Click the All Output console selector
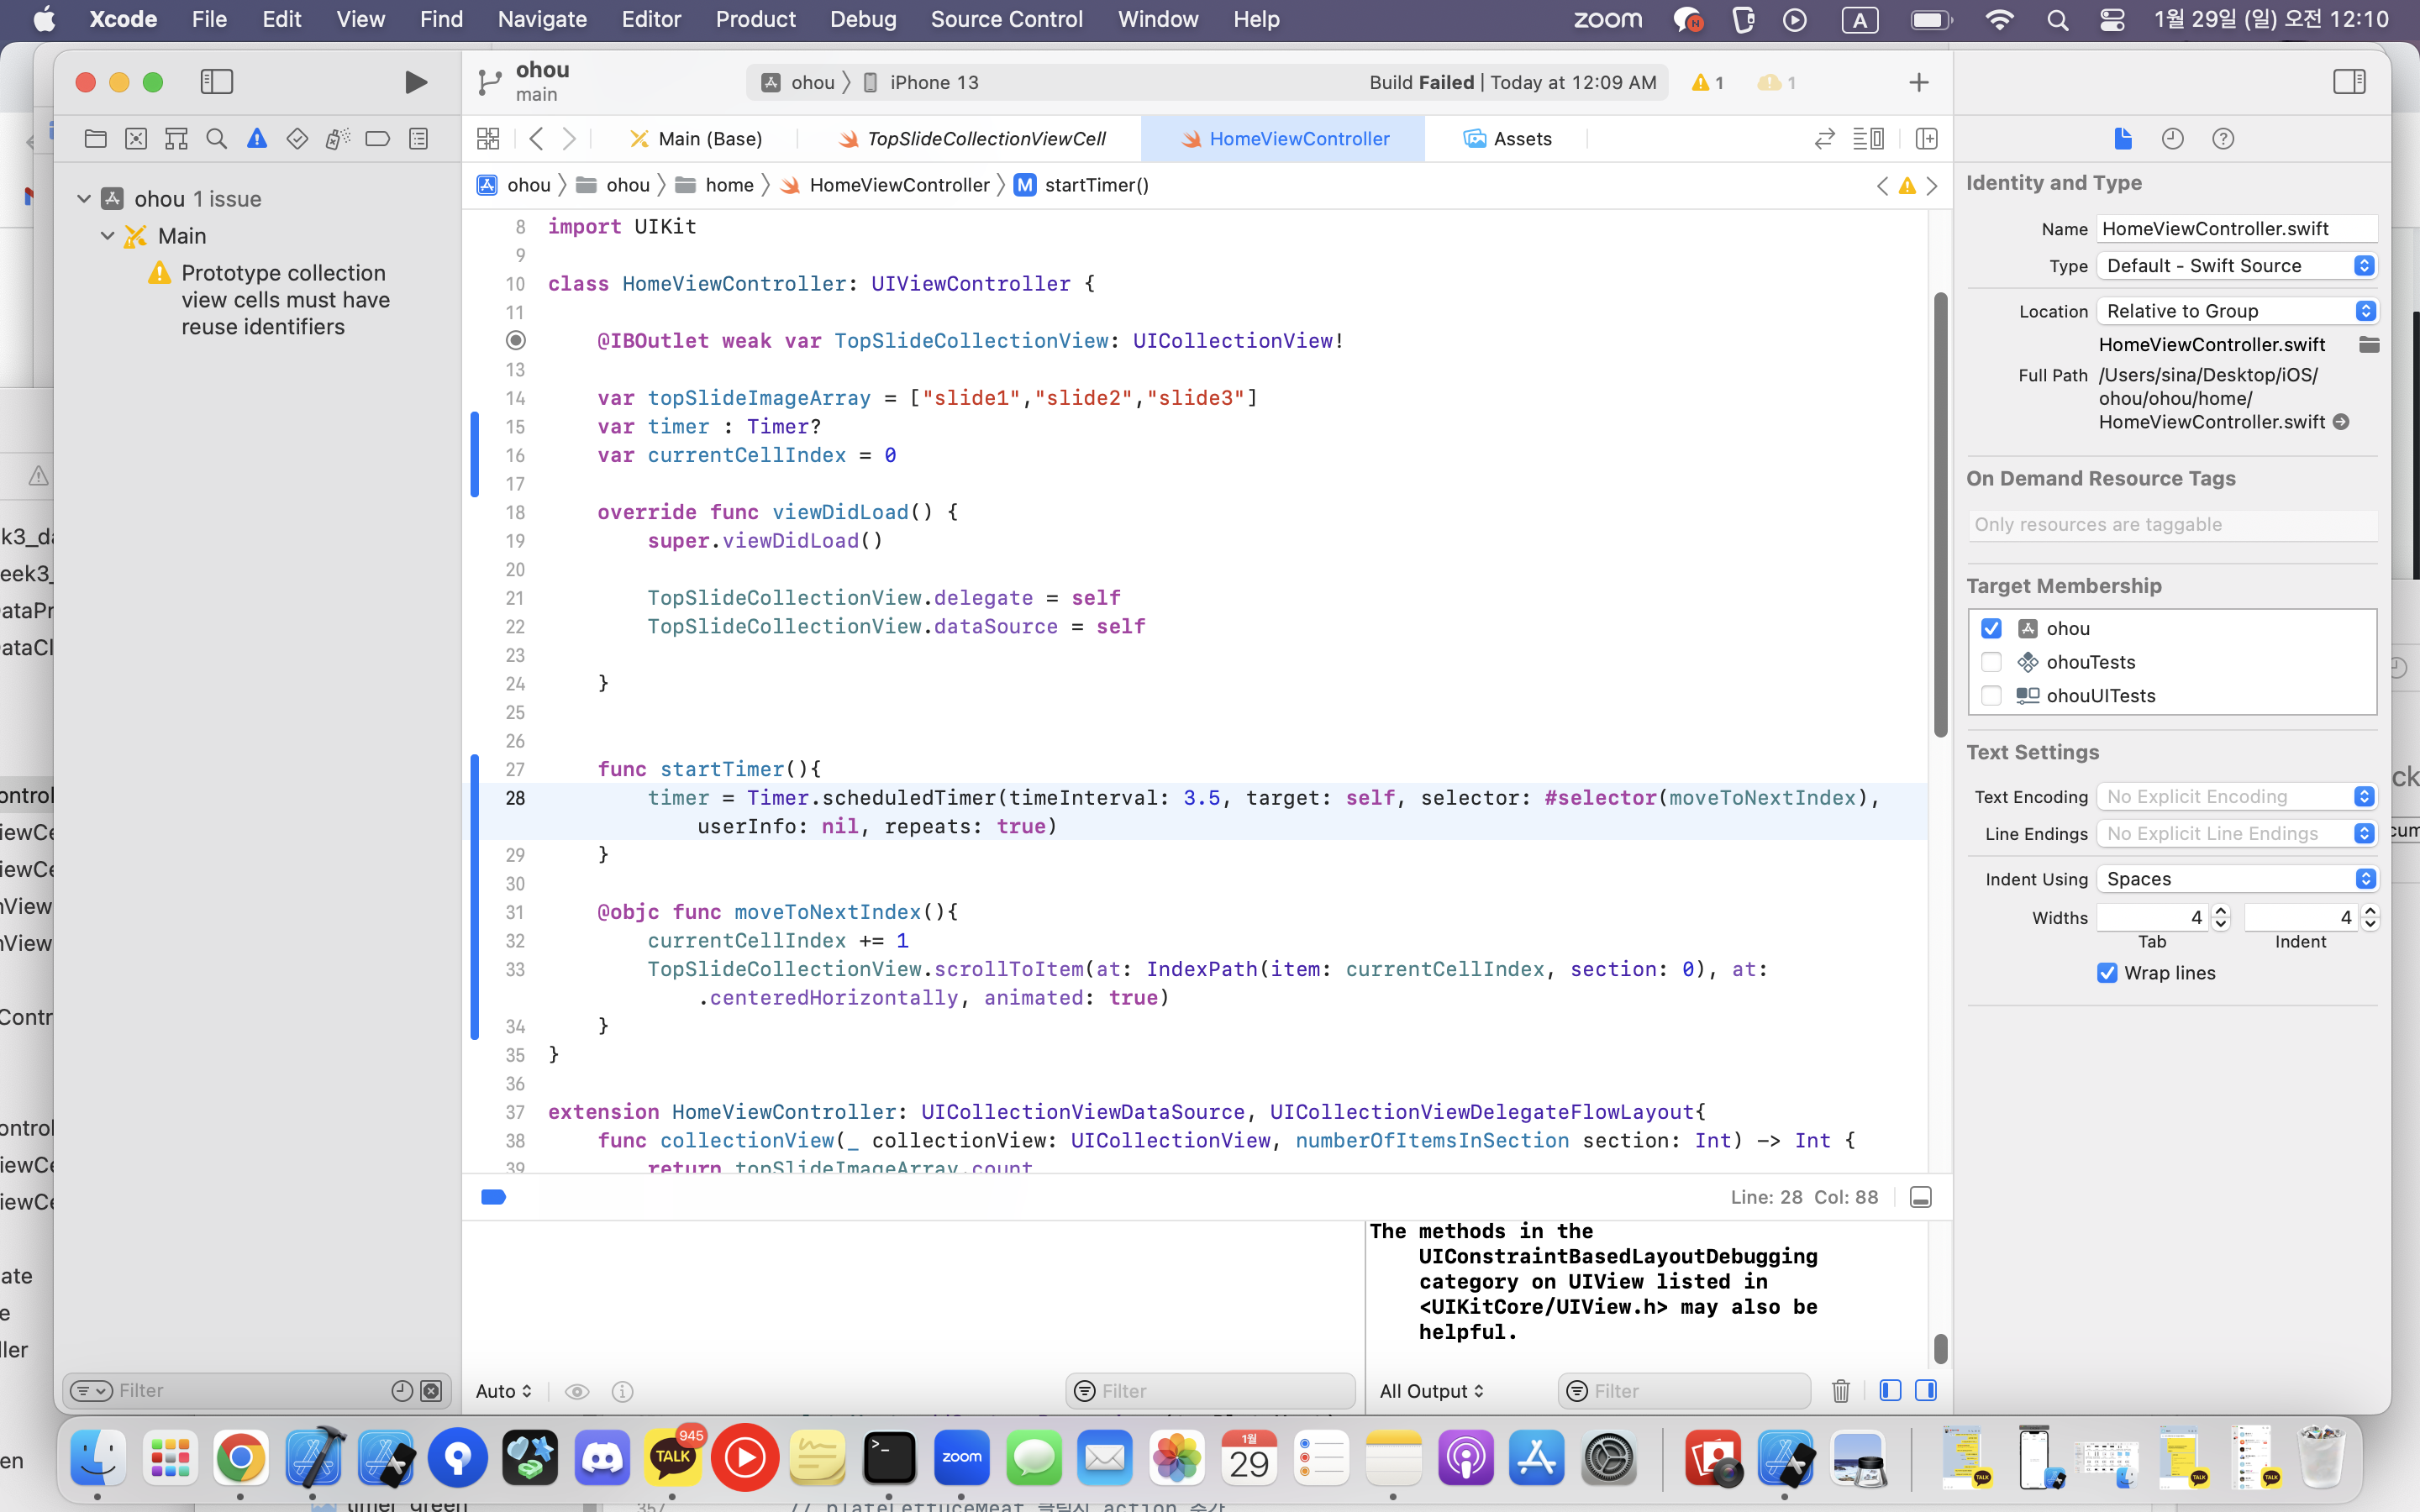 1431,1391
